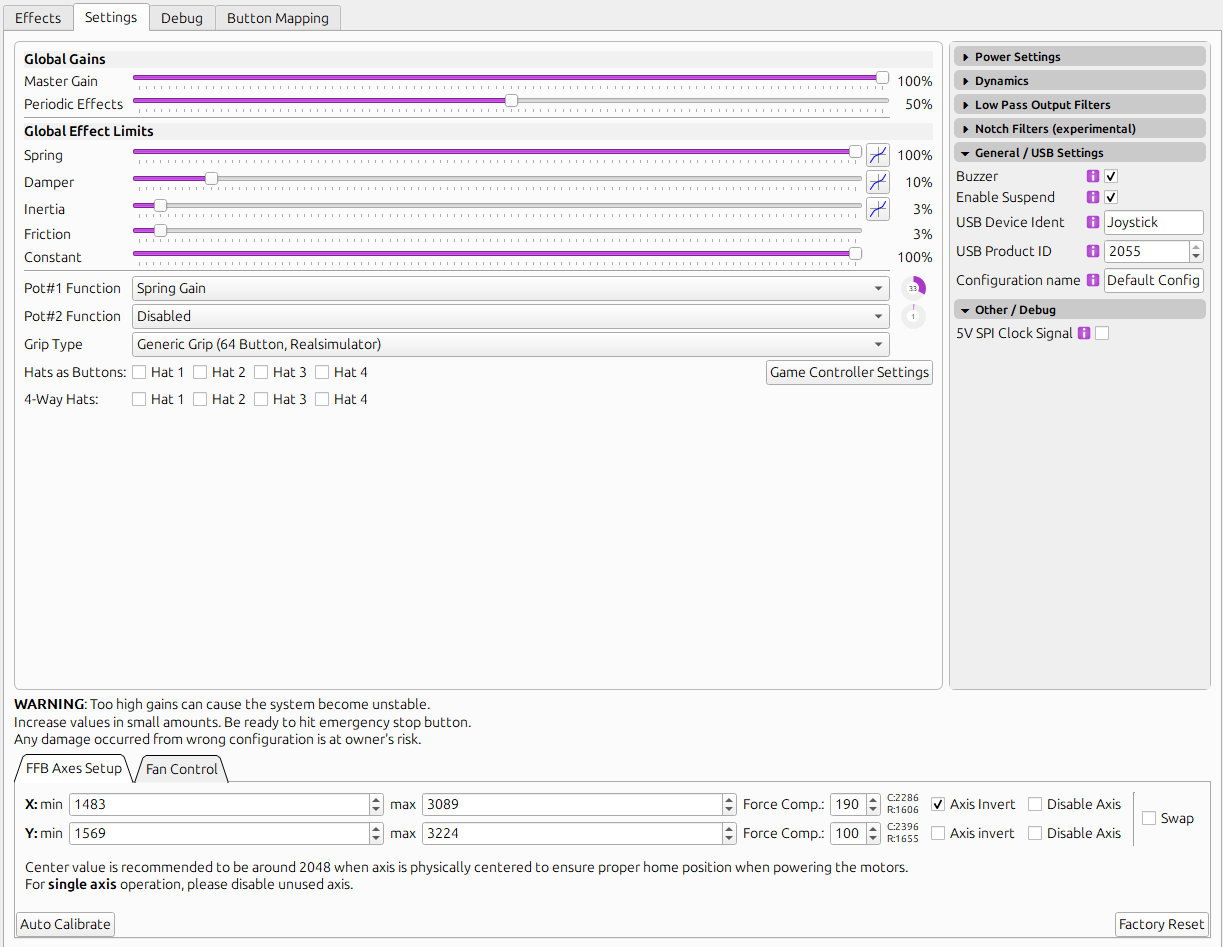1223x947 pixels.
Task: Enable the 5V SPI Clock Signal checkbox
Action: click(1102, 333)
